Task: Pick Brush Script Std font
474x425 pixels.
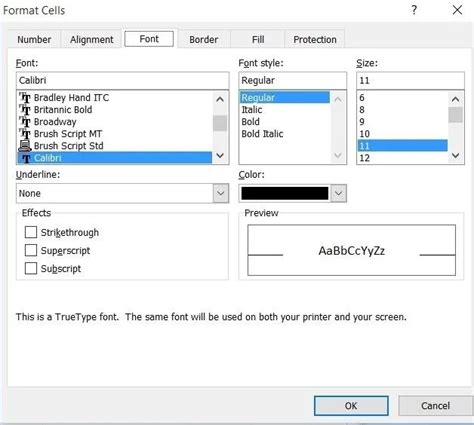Action: tap(69, 146)
